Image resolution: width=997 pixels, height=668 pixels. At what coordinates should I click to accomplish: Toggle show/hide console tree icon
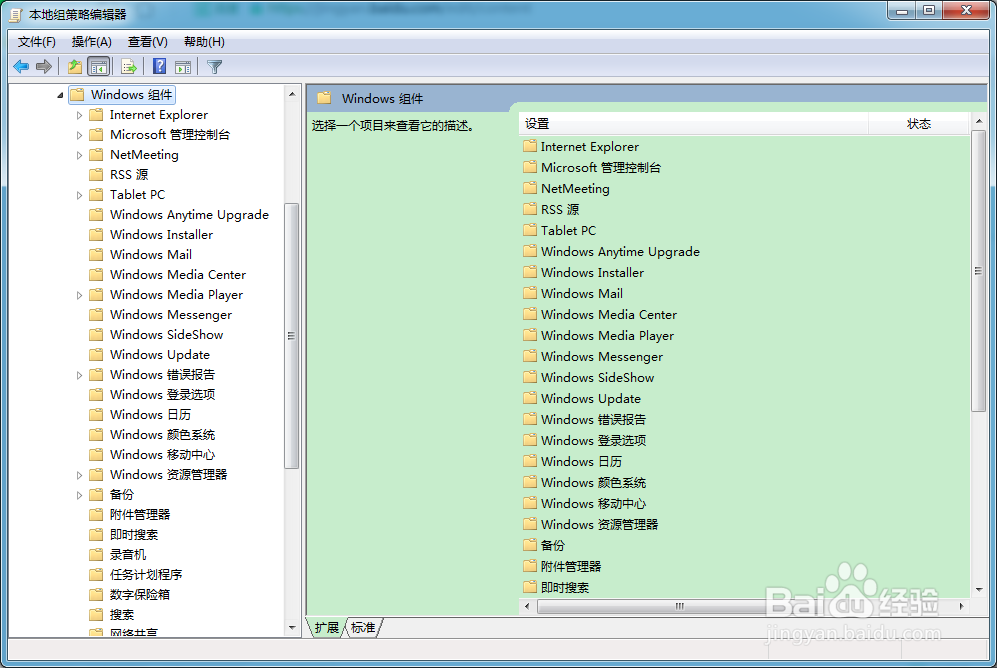pyautogui.click(x=99, y=67)
